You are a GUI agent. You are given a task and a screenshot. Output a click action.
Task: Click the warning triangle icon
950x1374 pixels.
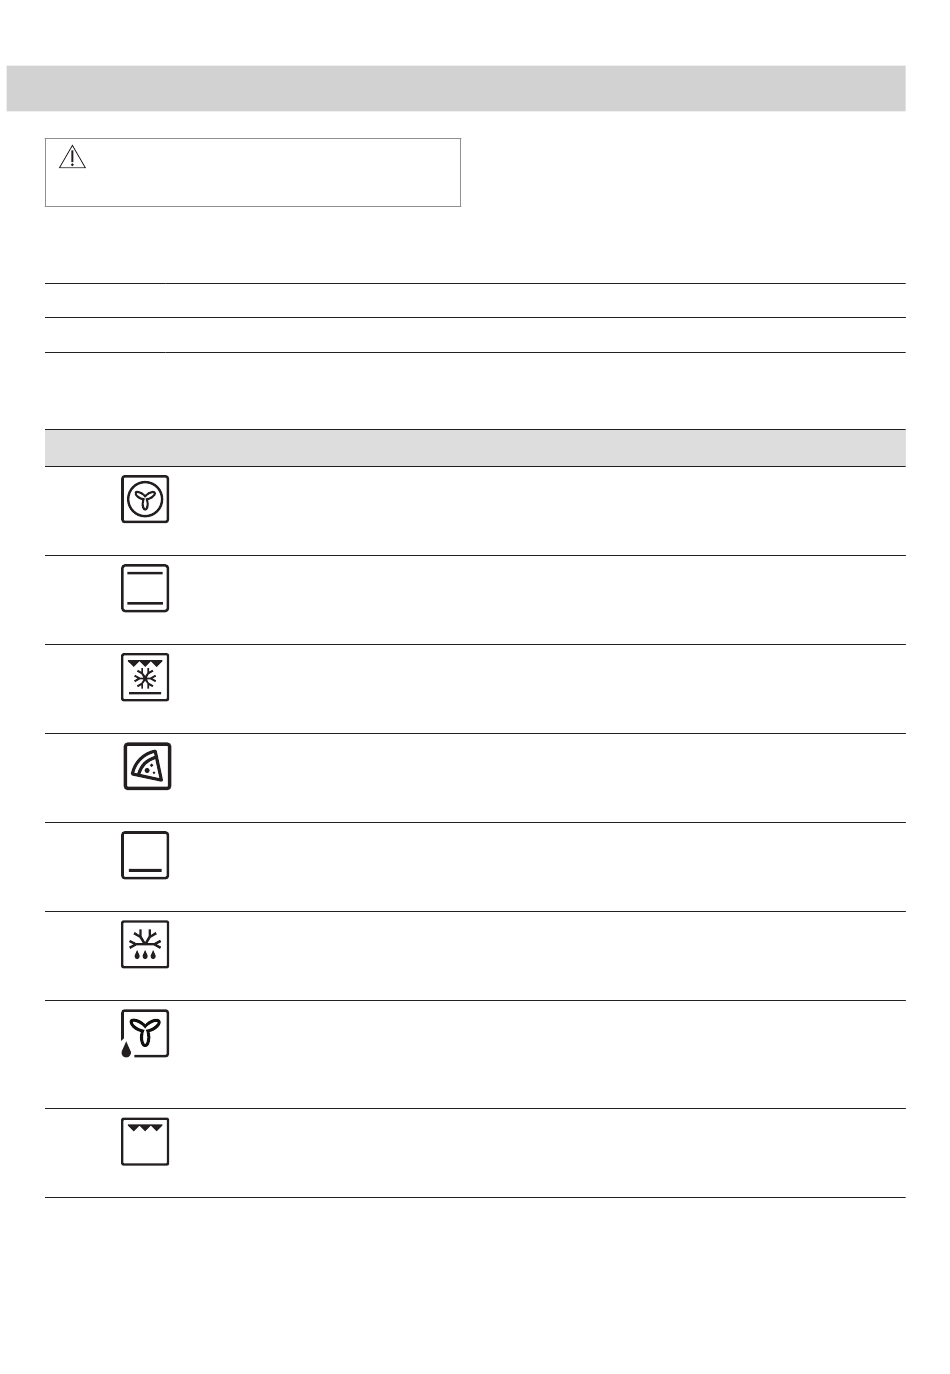73,157
